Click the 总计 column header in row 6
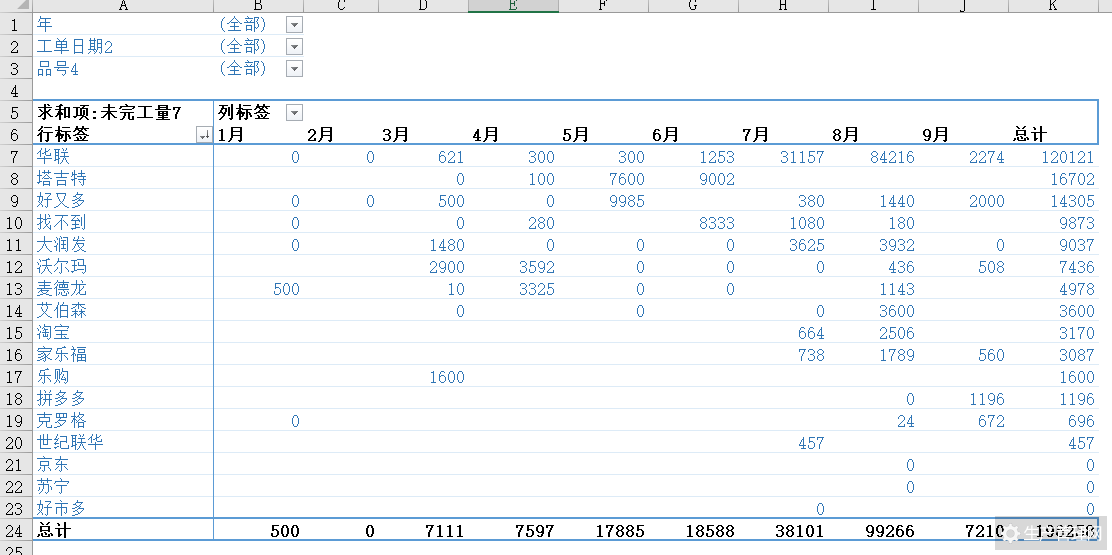1112x555 pixels. click(1030, 135)
